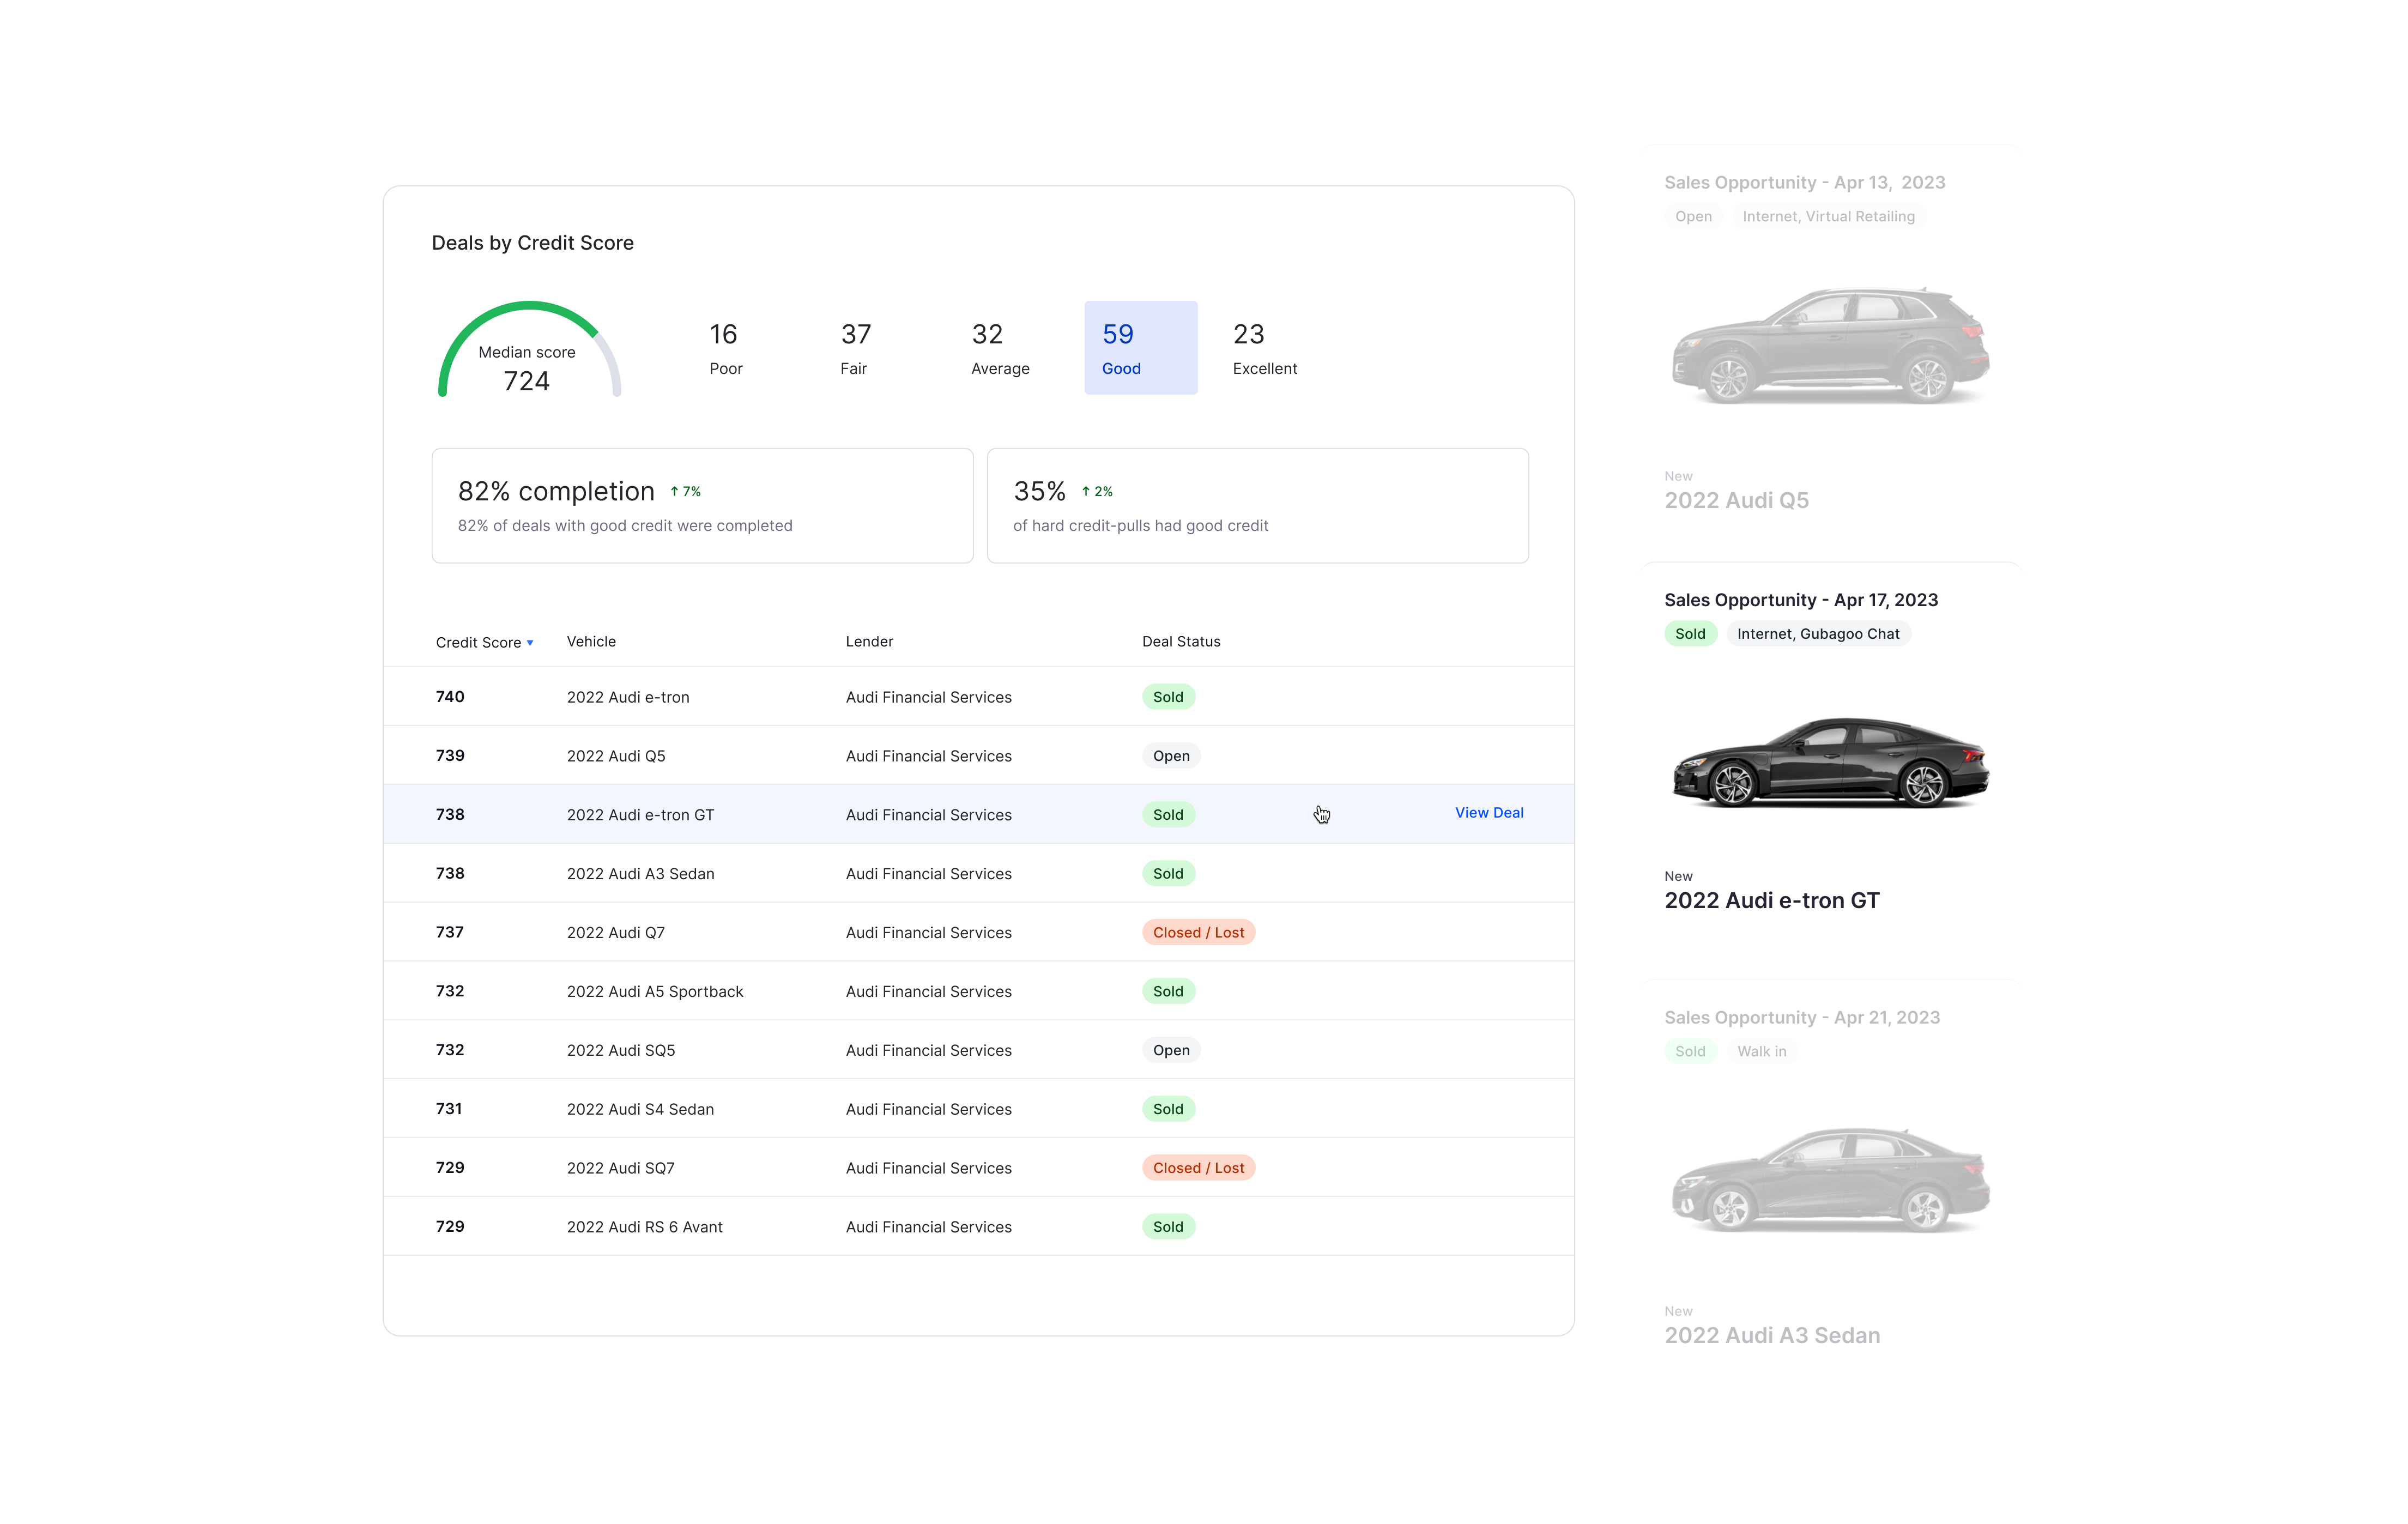Open the 82% completion stat card
Viewport: 2408px width, 1524px height.
pos(702,506)
